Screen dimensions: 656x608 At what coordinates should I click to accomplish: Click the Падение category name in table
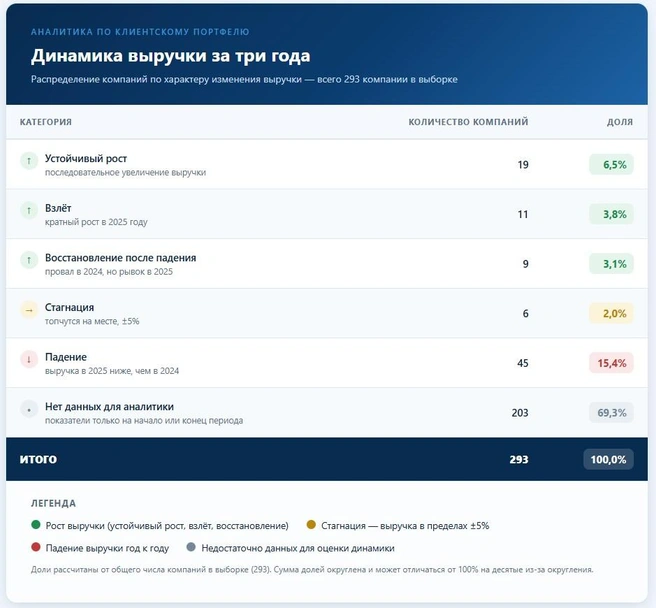click(x=66, y=357)
